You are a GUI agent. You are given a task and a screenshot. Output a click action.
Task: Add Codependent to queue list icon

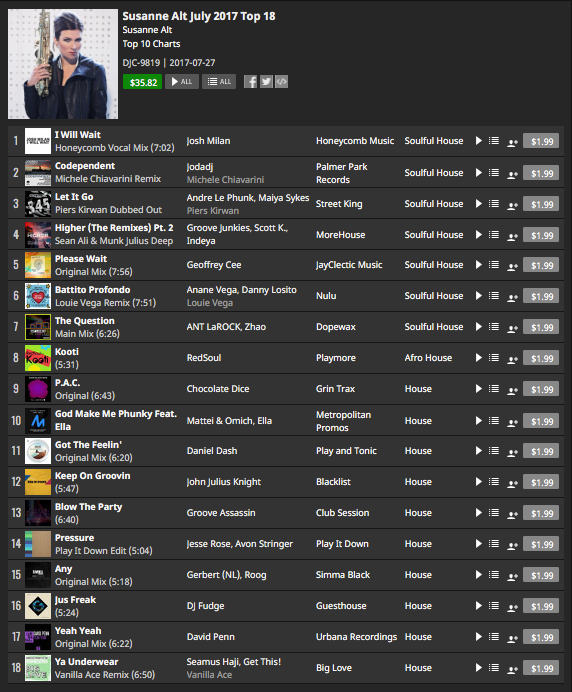pyautogui.click(x=494, y=173)
